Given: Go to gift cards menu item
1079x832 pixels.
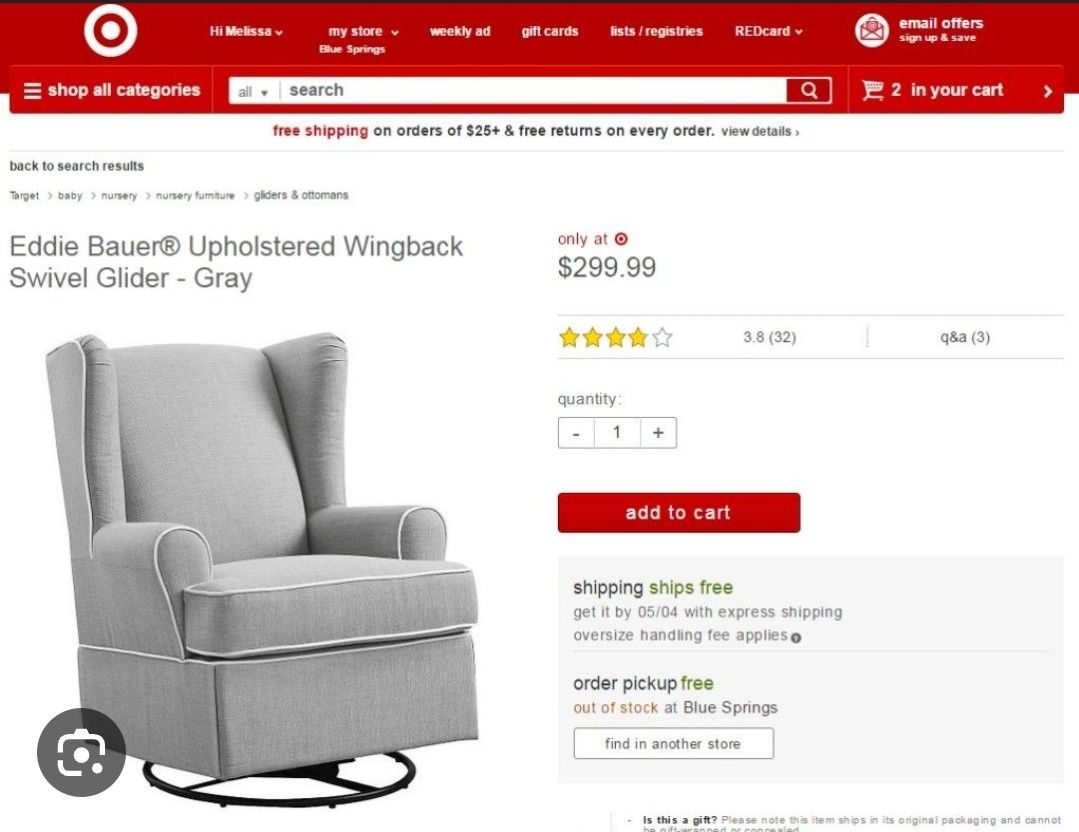Looking at the screenshot, I should [550, 32].
